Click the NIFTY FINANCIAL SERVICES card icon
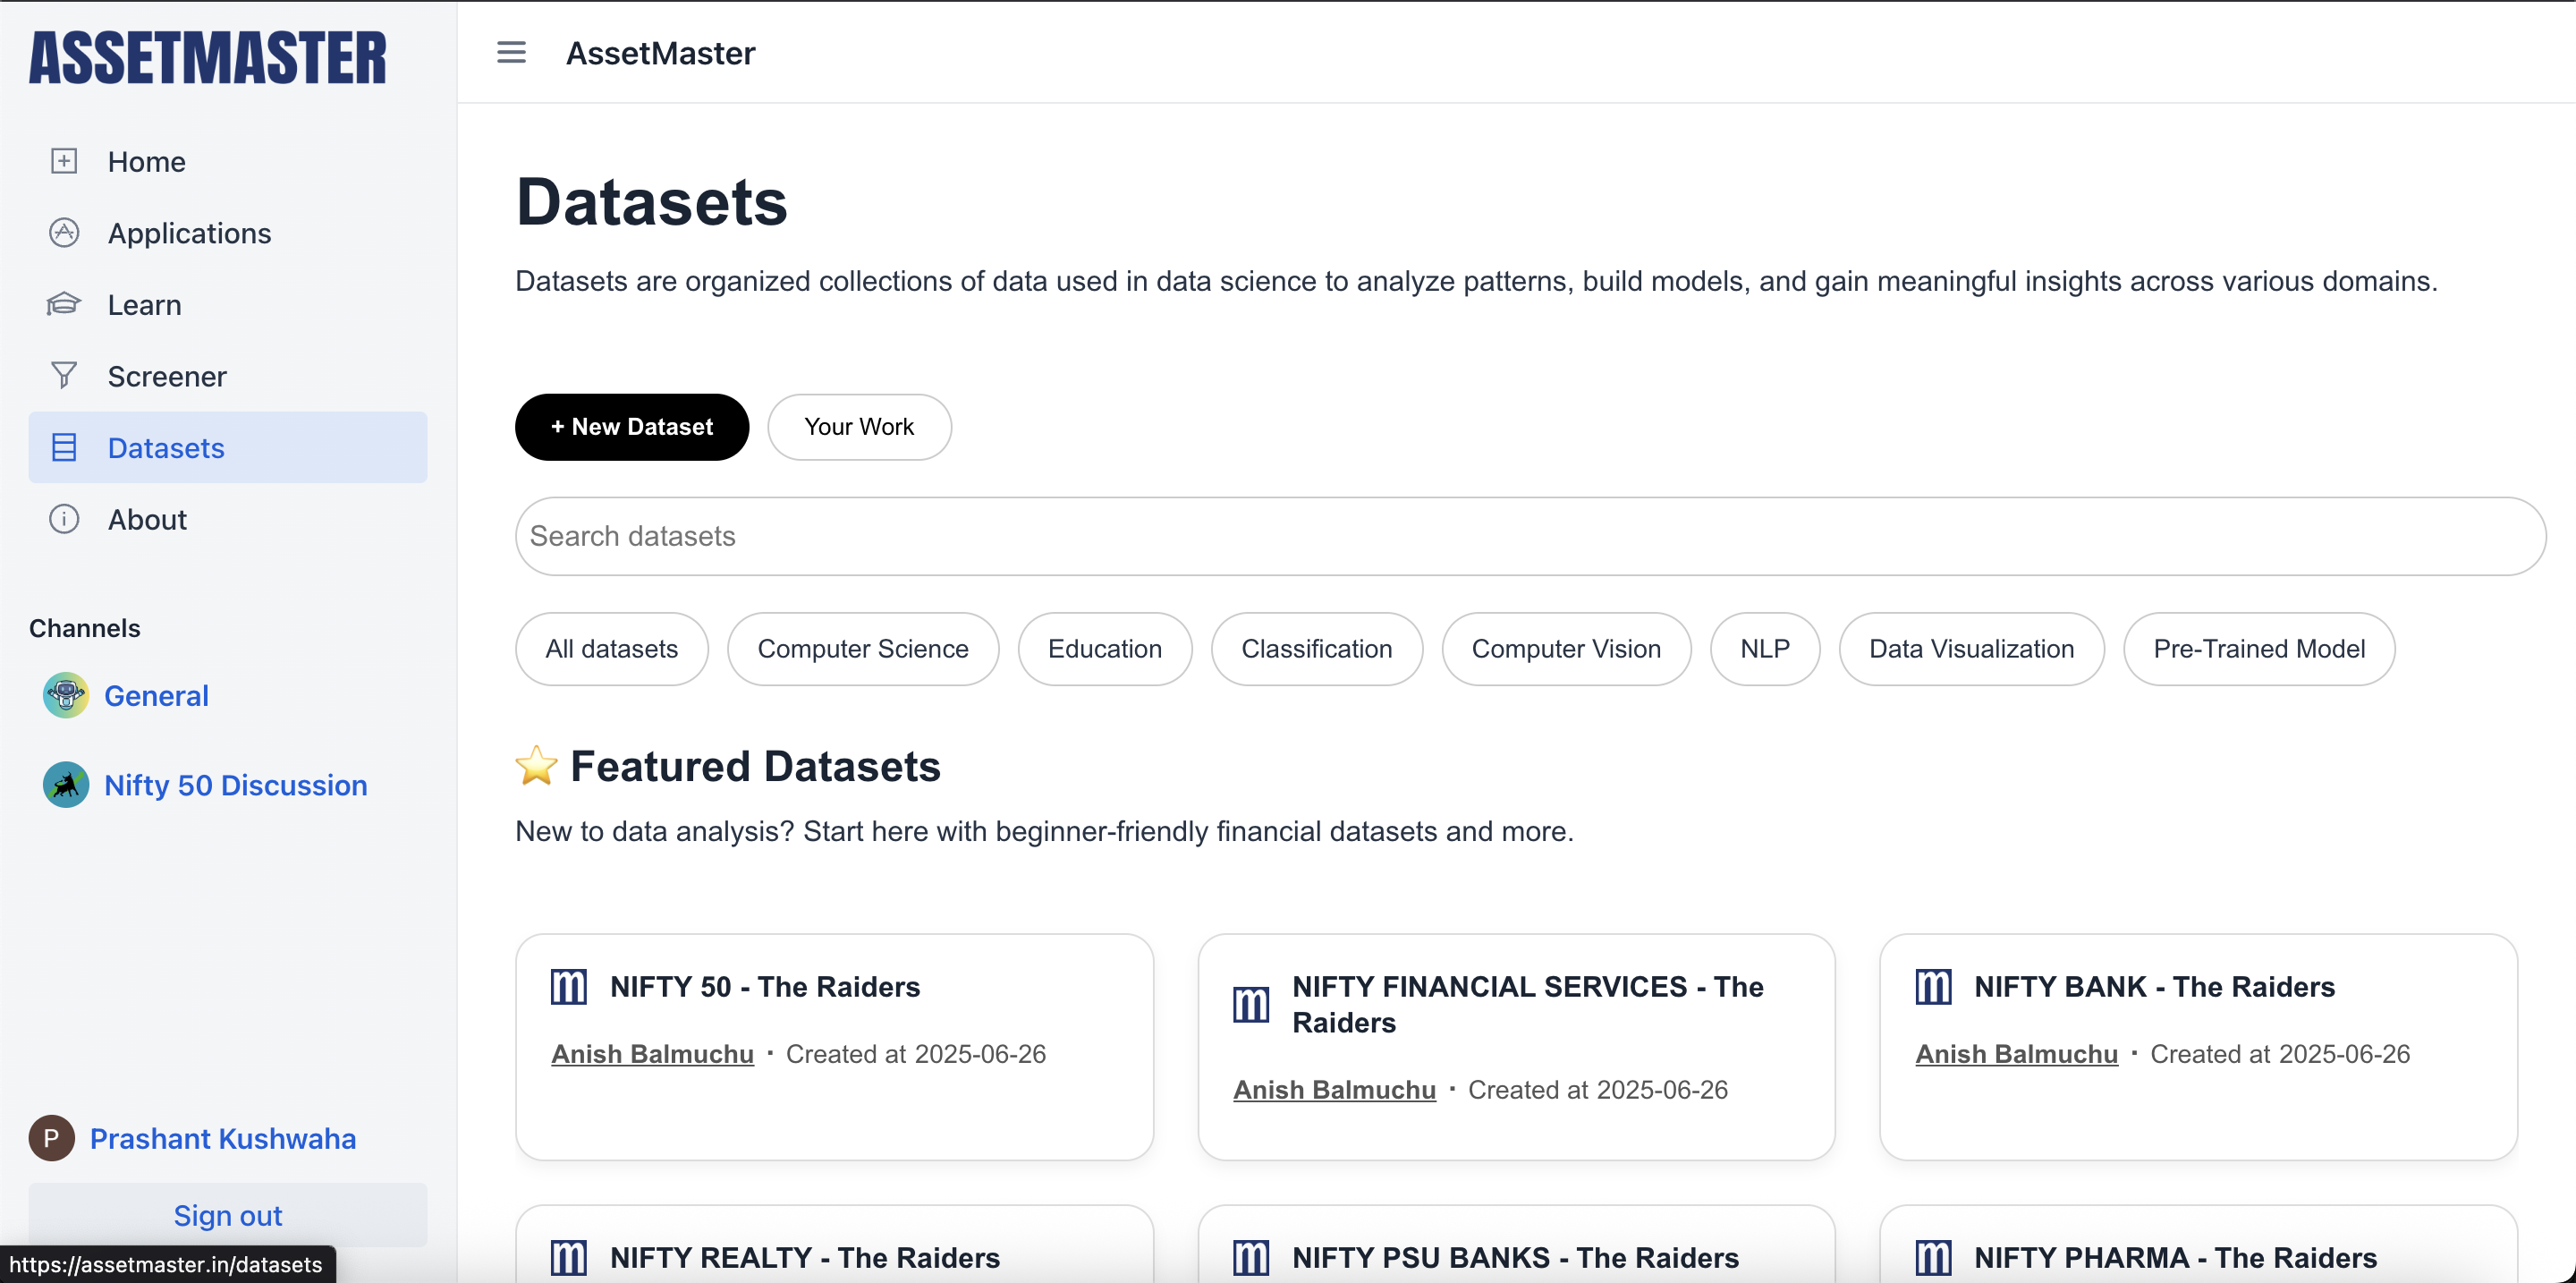The width and height of the screenshot is (2576, 1283). tap(1251, 1005)
